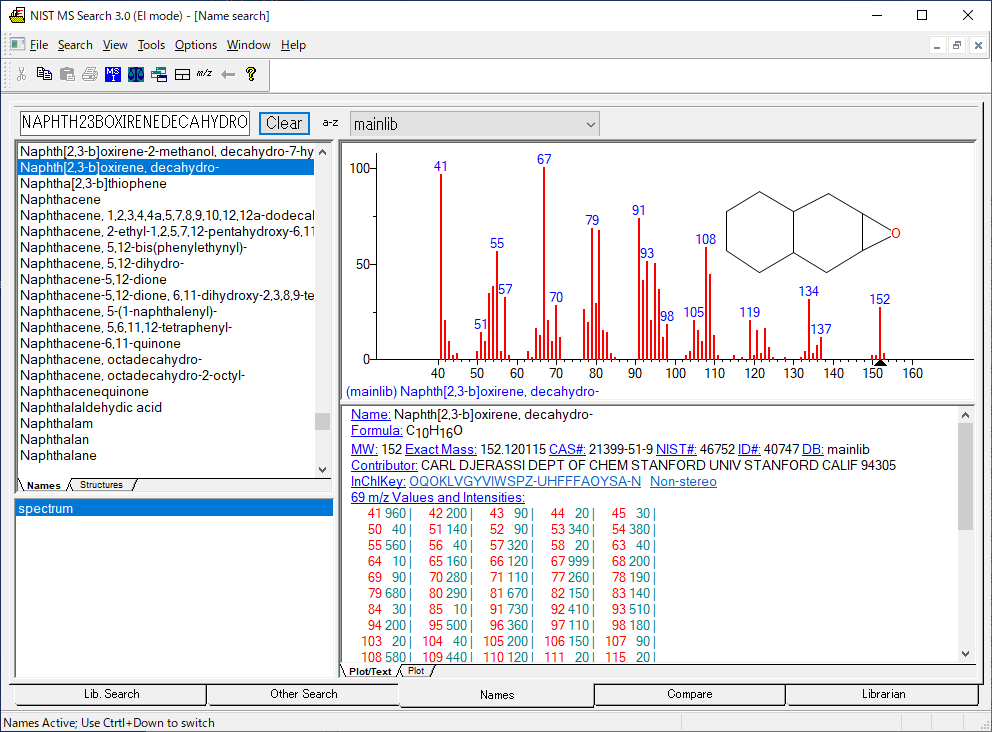Select Naphthalane in names list
Screen dimensions: 992x732
pos(166,456)
